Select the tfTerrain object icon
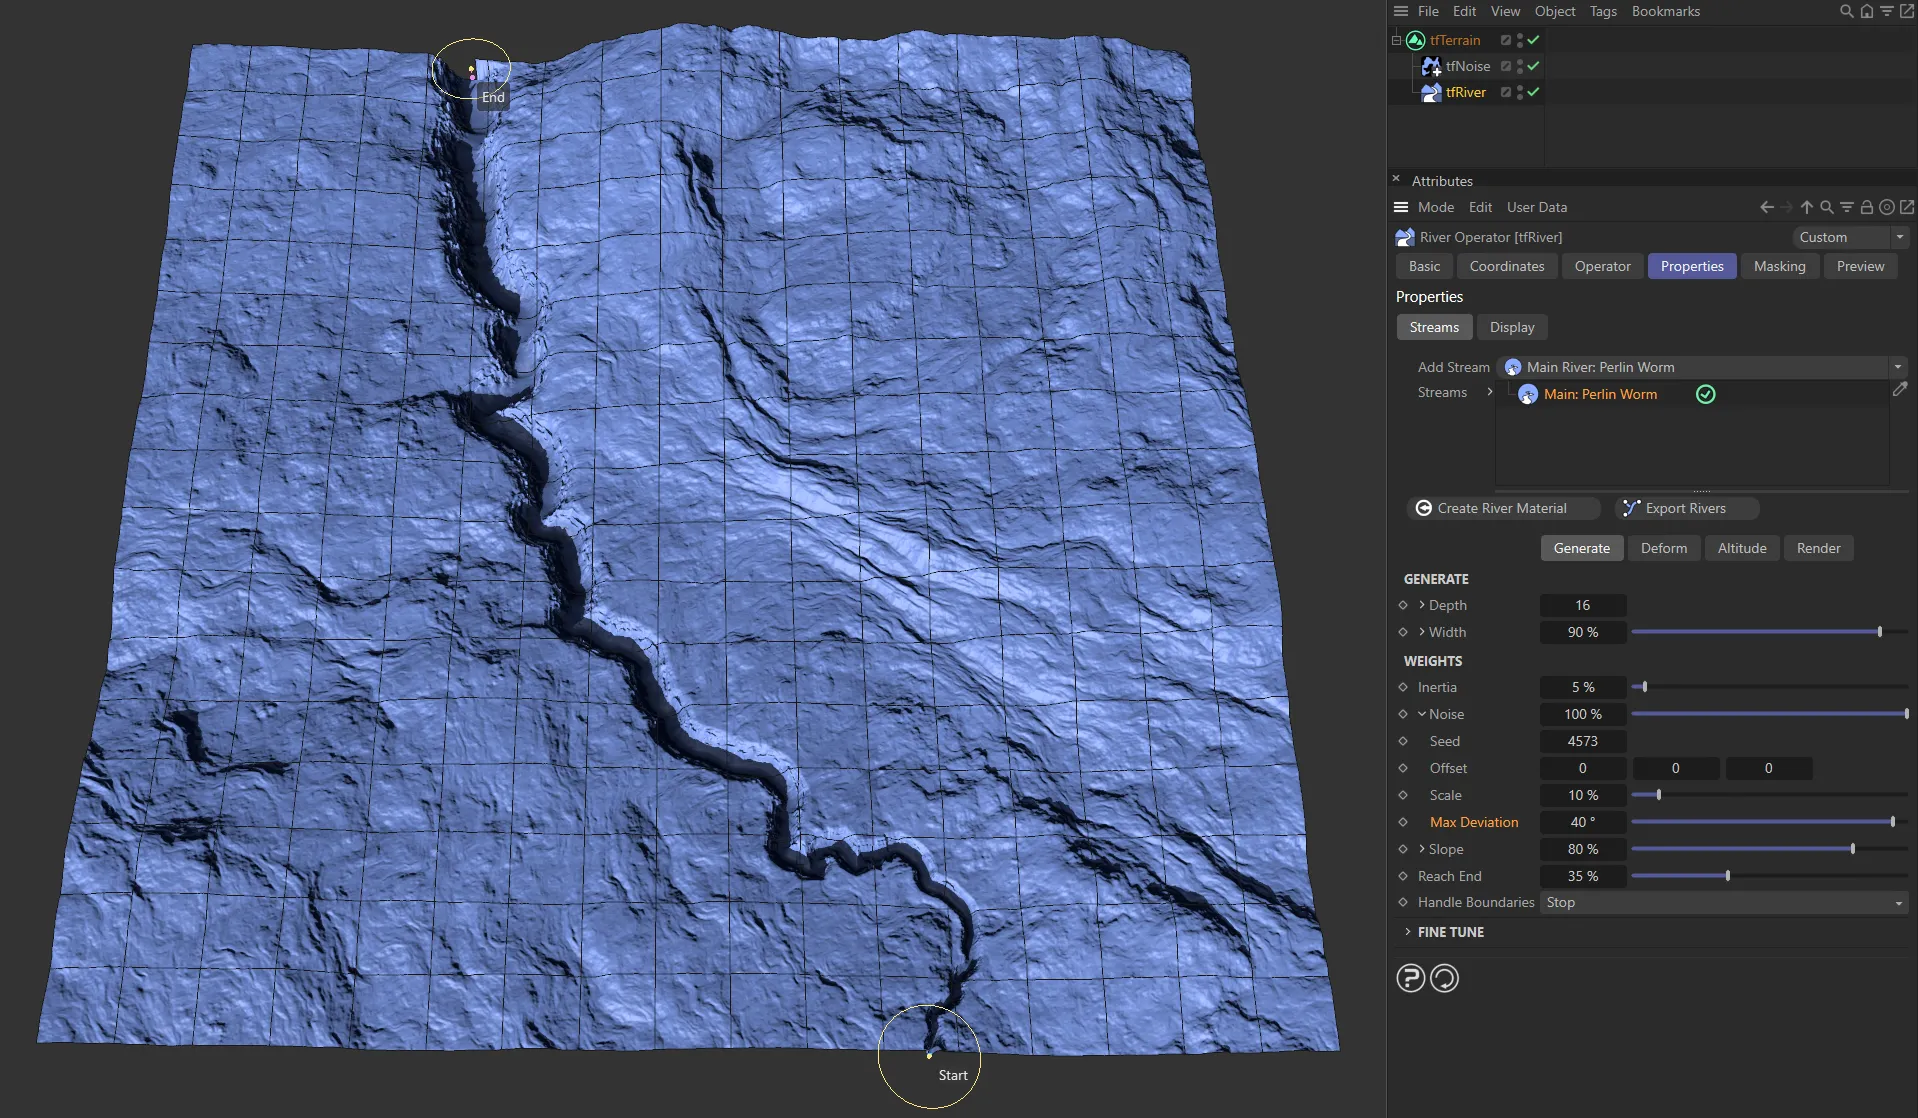1918x1118 pixels. coord(1416,40)
